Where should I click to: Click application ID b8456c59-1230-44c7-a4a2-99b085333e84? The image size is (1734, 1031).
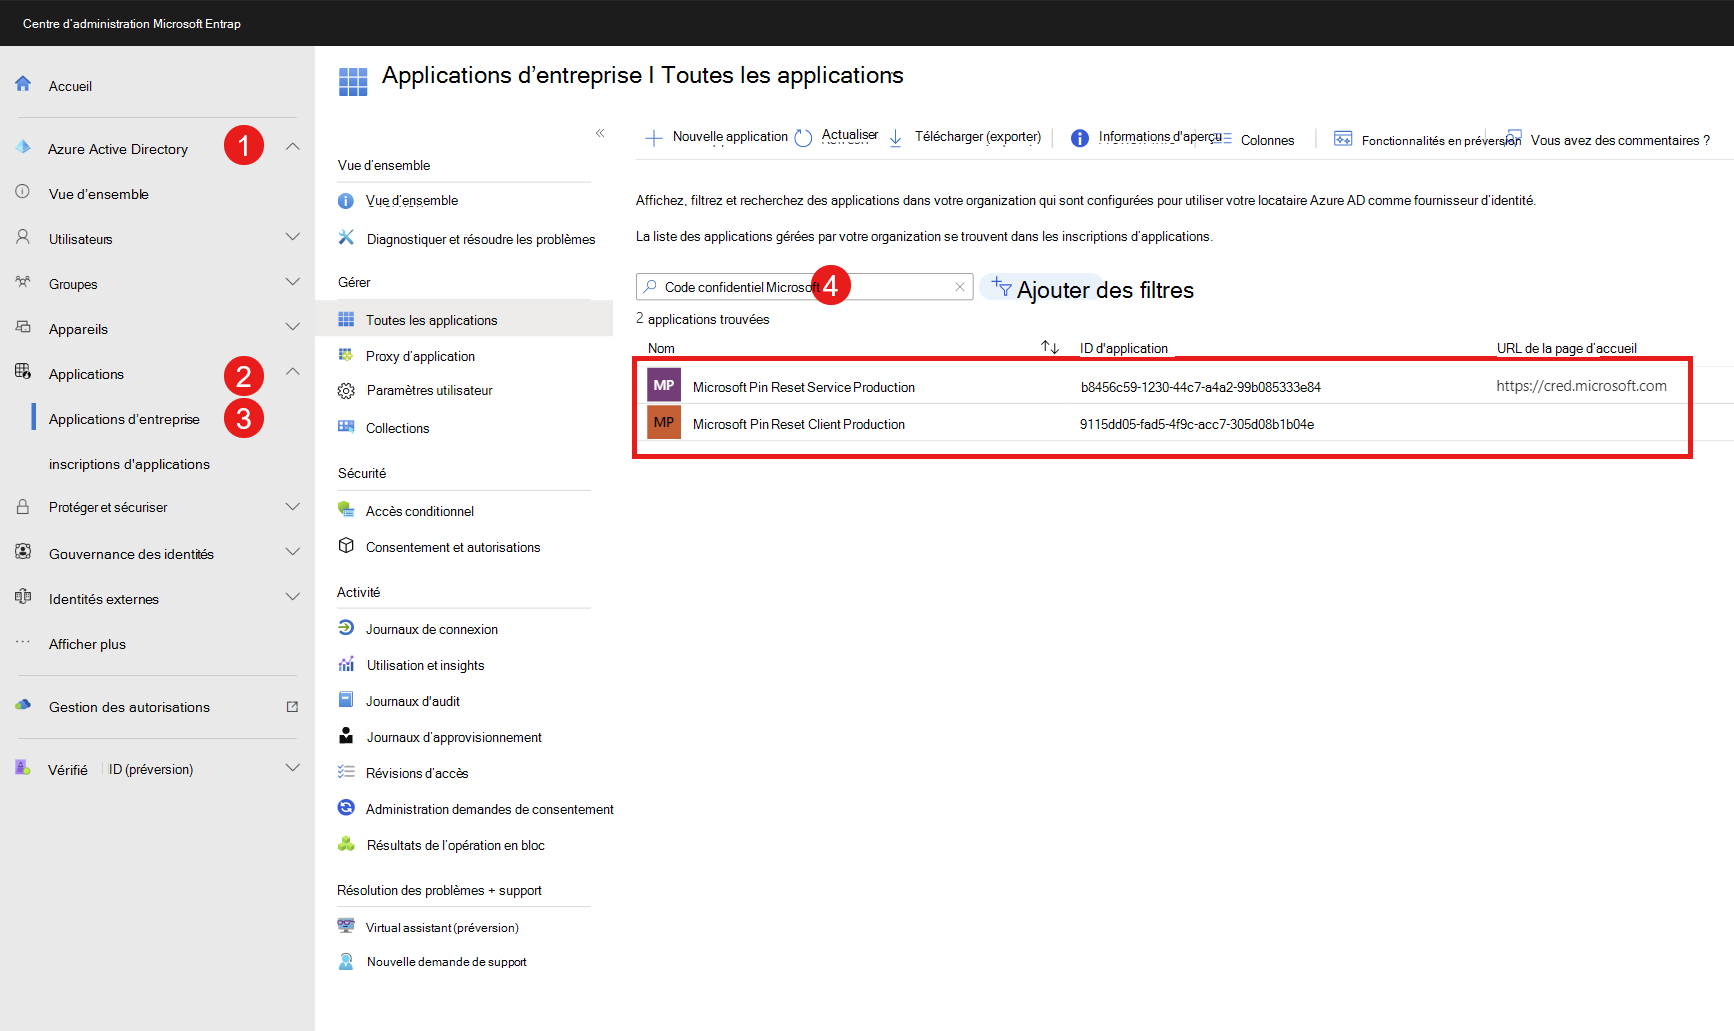click(1201, 387)
